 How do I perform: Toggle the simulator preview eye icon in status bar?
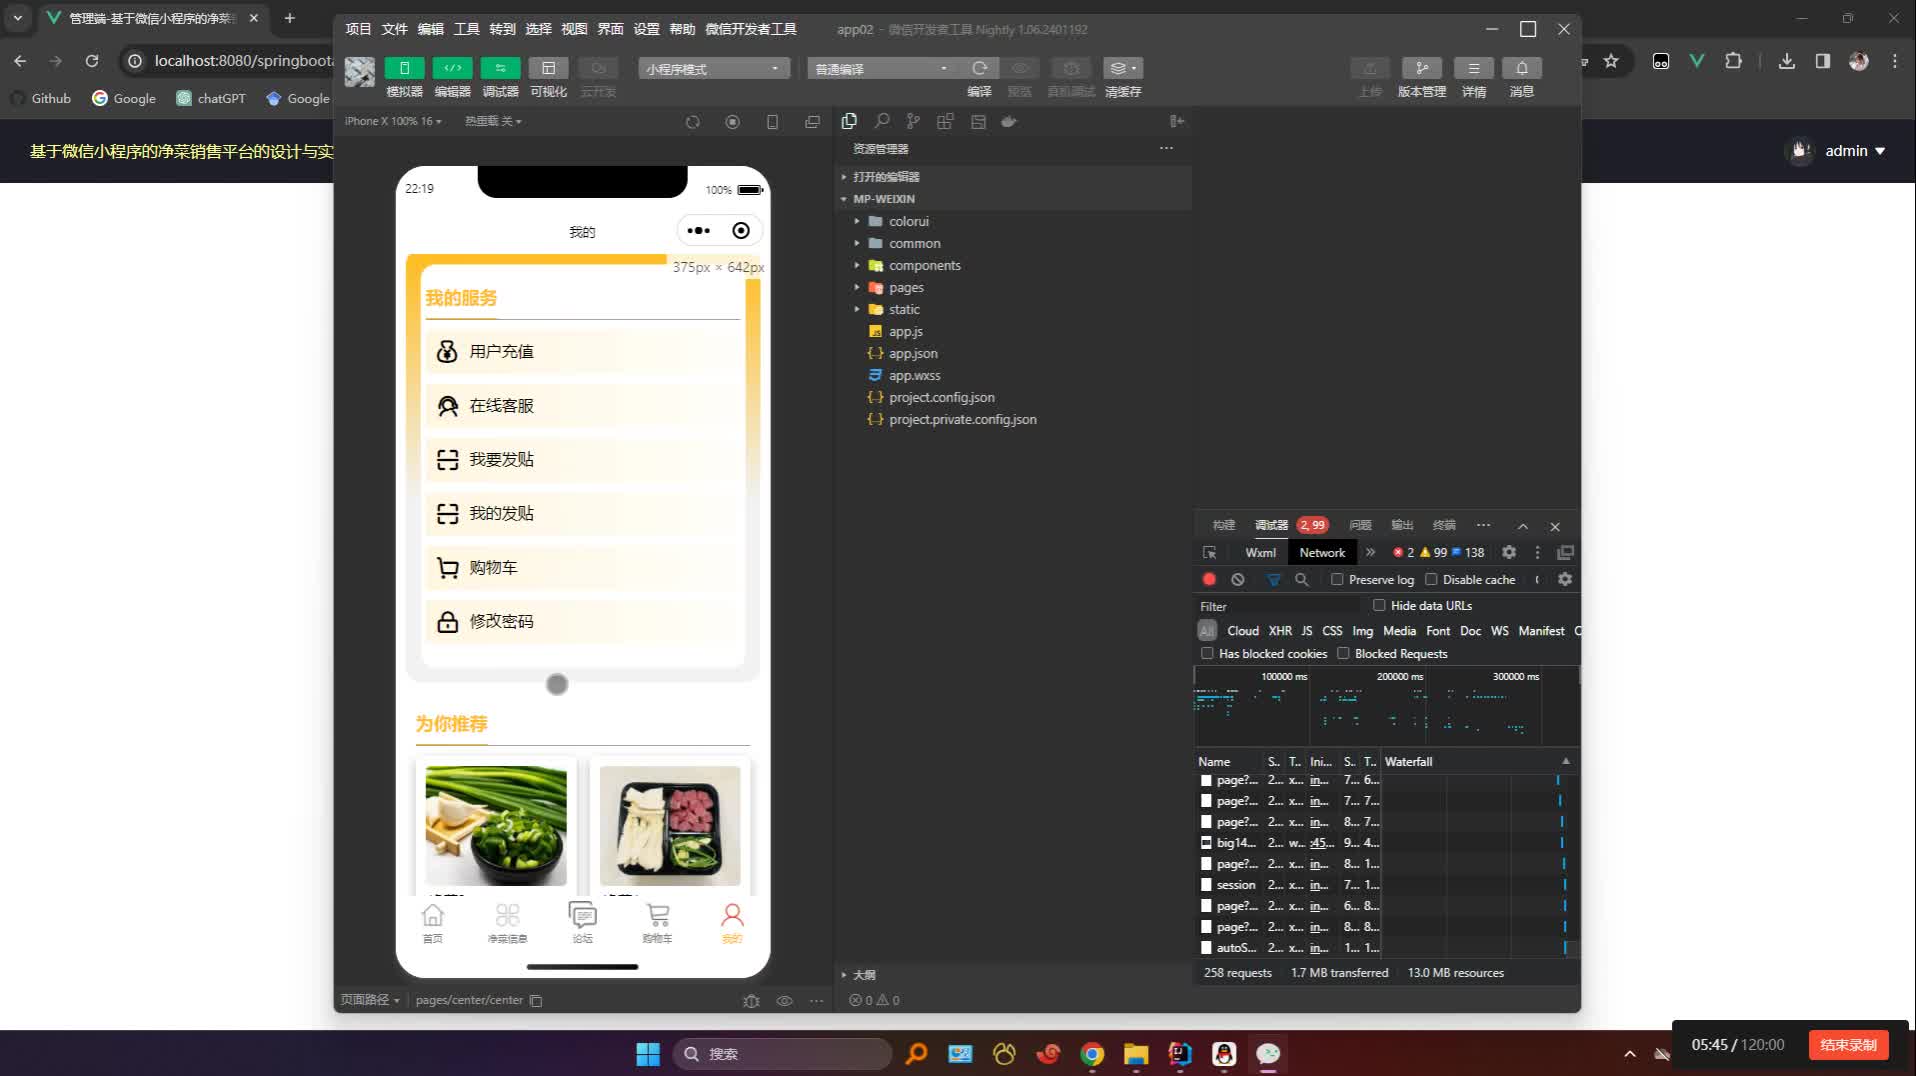pyautogui.click(x=785, y=1000)
